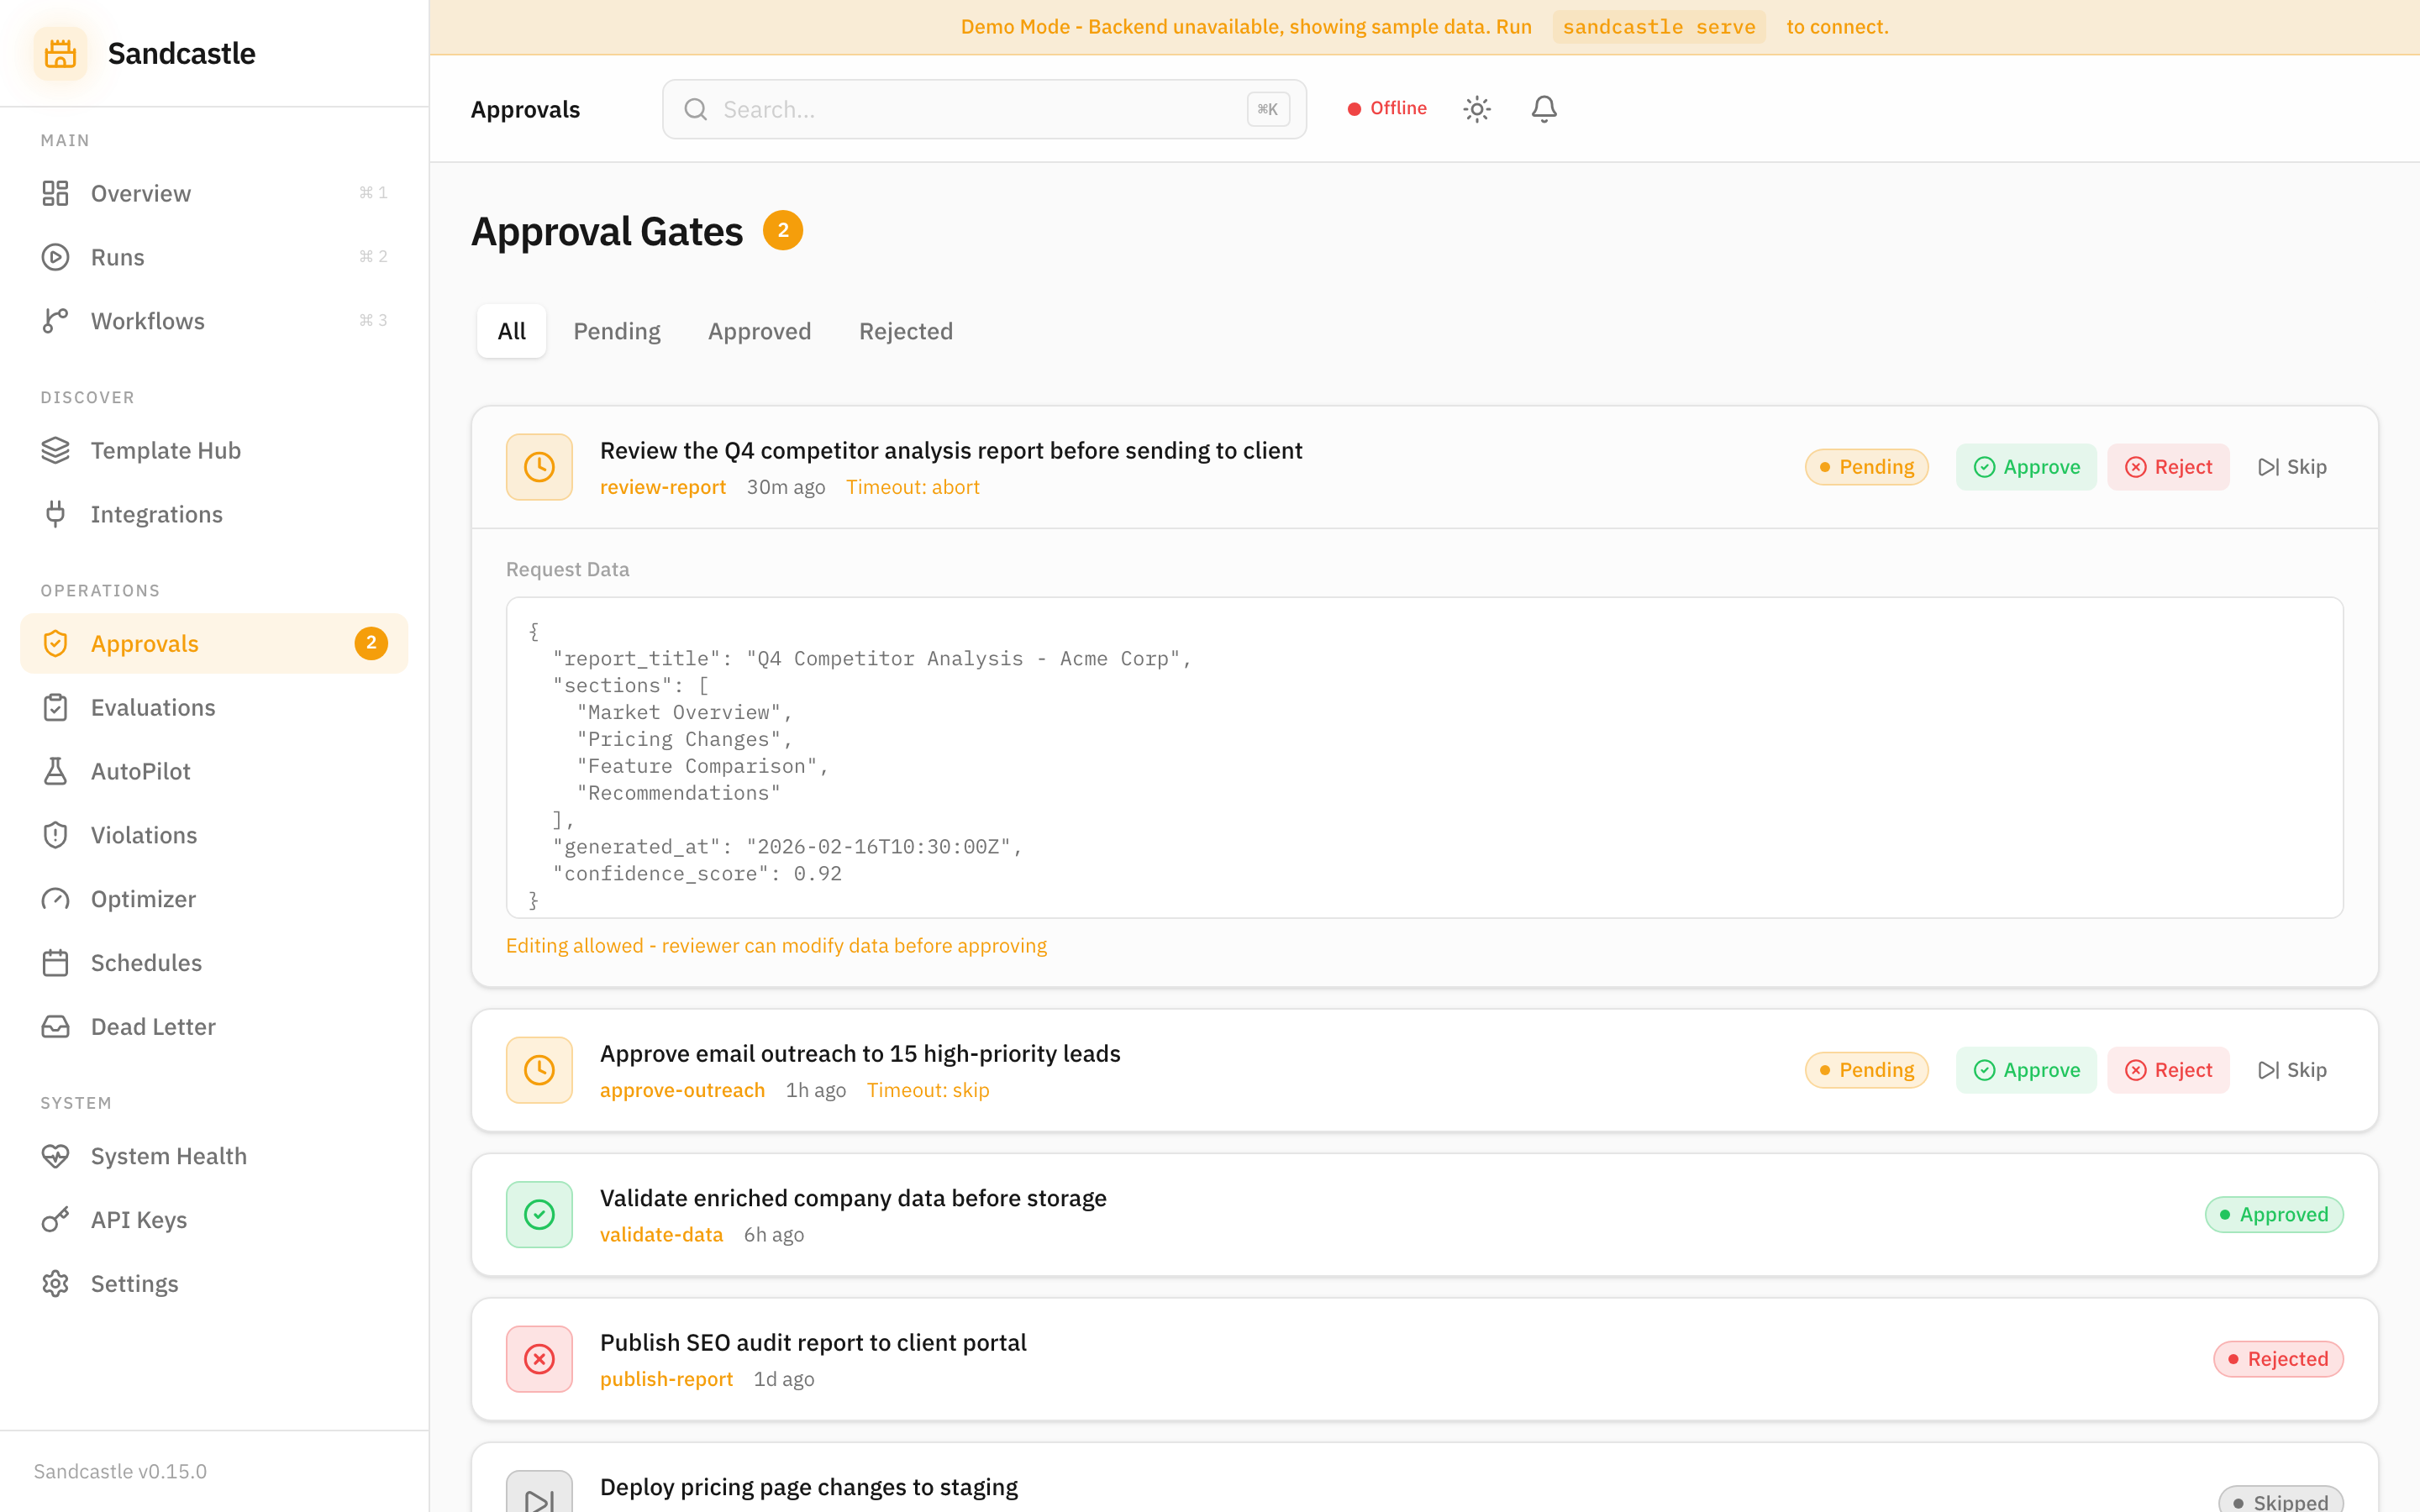Click the review-report workflow link

662,487
